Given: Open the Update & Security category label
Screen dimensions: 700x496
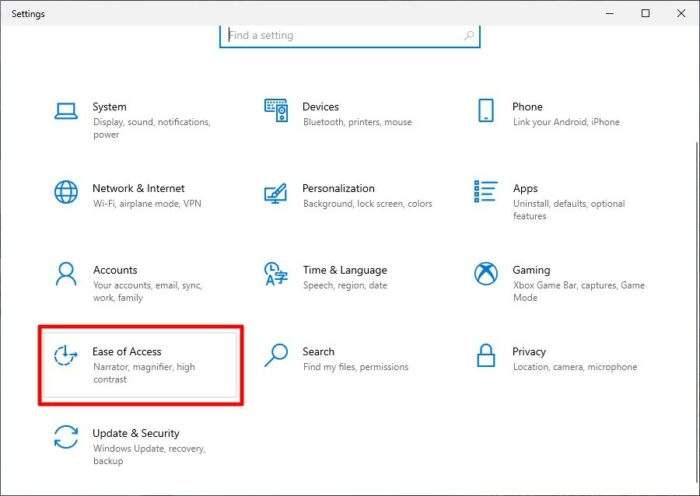Looking at the screenshot, I should 136,433.
